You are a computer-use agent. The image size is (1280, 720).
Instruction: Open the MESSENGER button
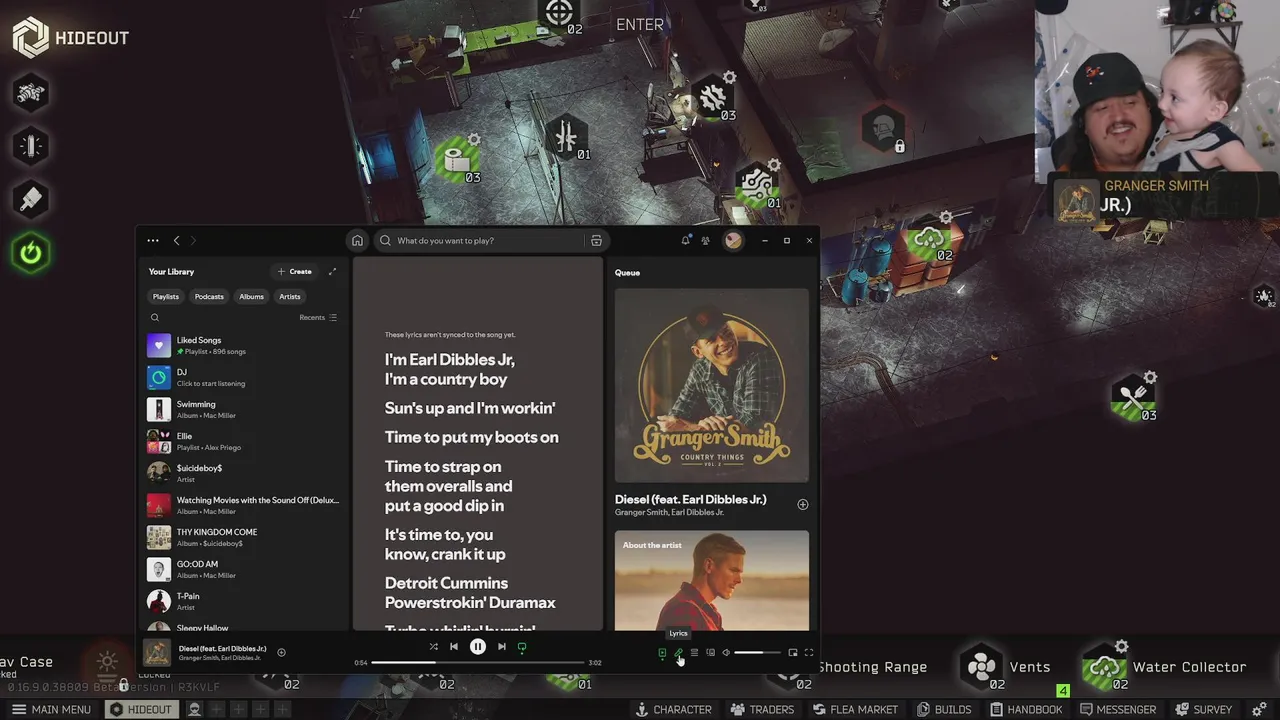(1117, 709)
